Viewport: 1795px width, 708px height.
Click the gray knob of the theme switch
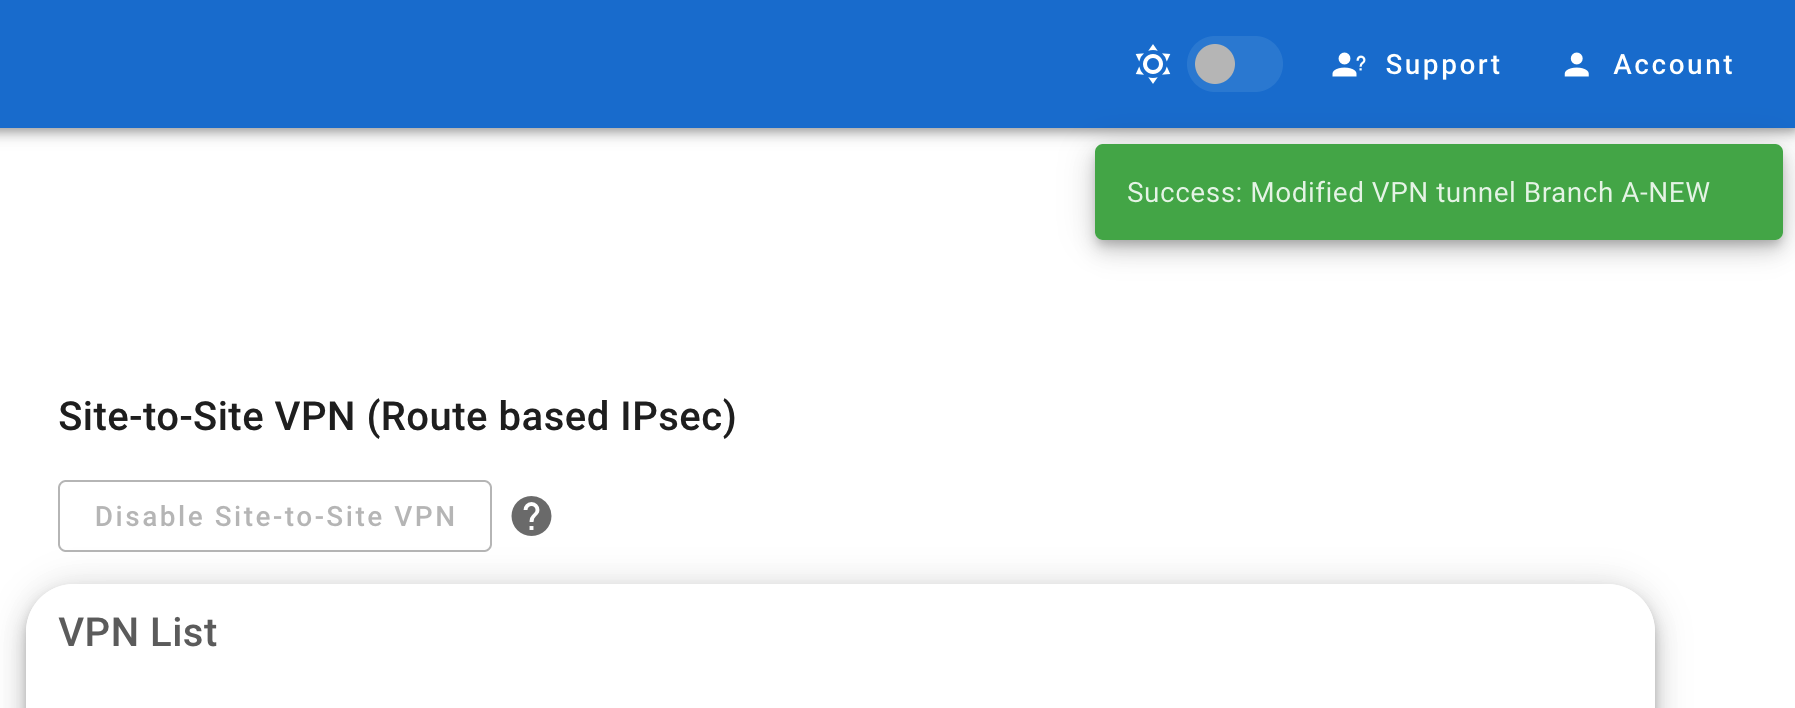click(1215, 64)
